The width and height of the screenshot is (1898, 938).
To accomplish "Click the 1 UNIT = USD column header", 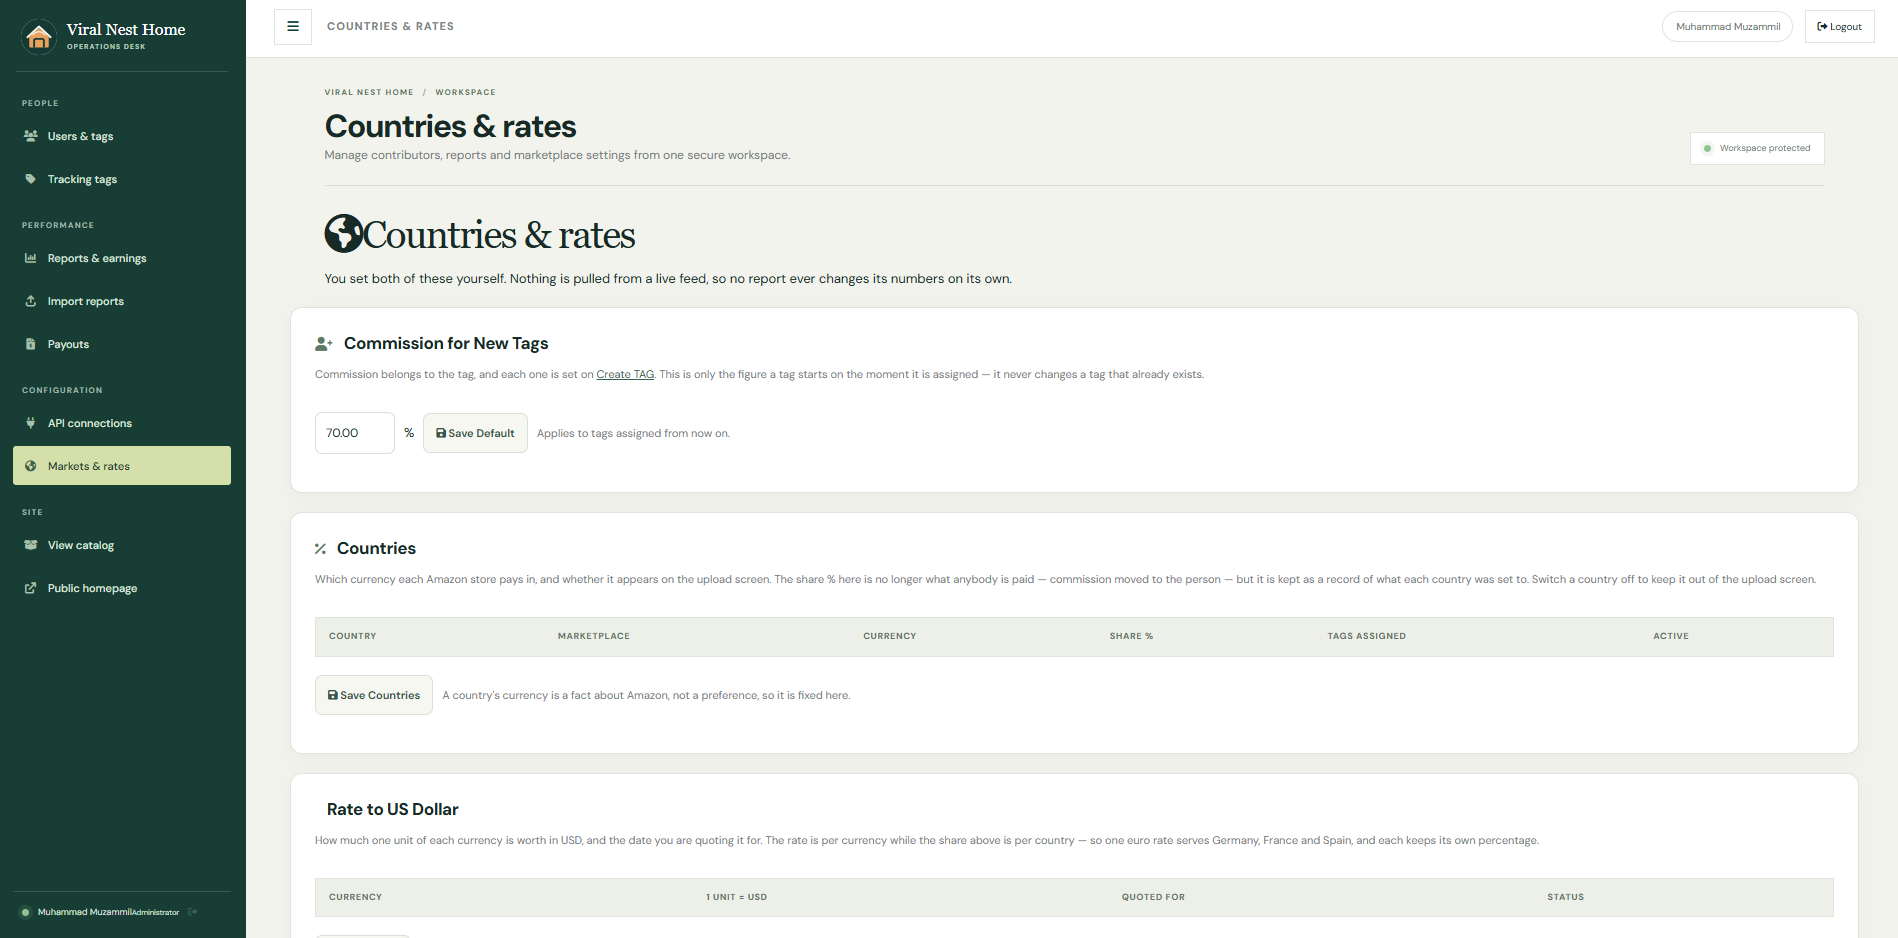I will coord(737,897).
